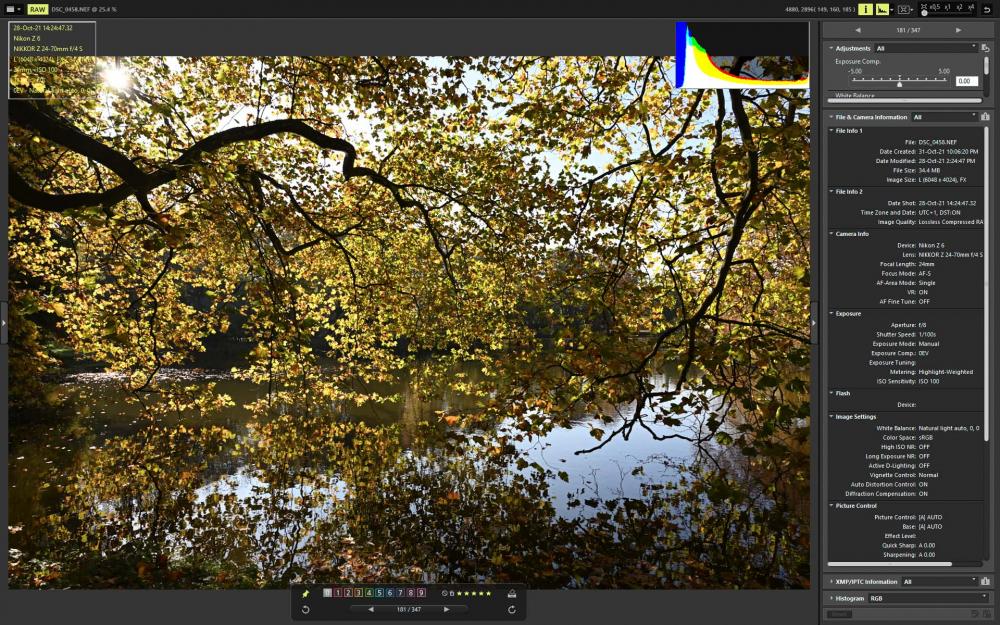This screenshot has width=1000, height=625.
Task: Open the Histogram RGB channel dropdown
Action: click(x=927, y=598)
